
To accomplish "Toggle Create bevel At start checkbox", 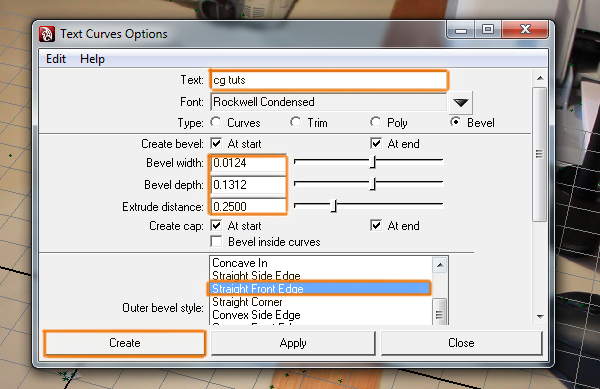I will click(x=216, y=144).
